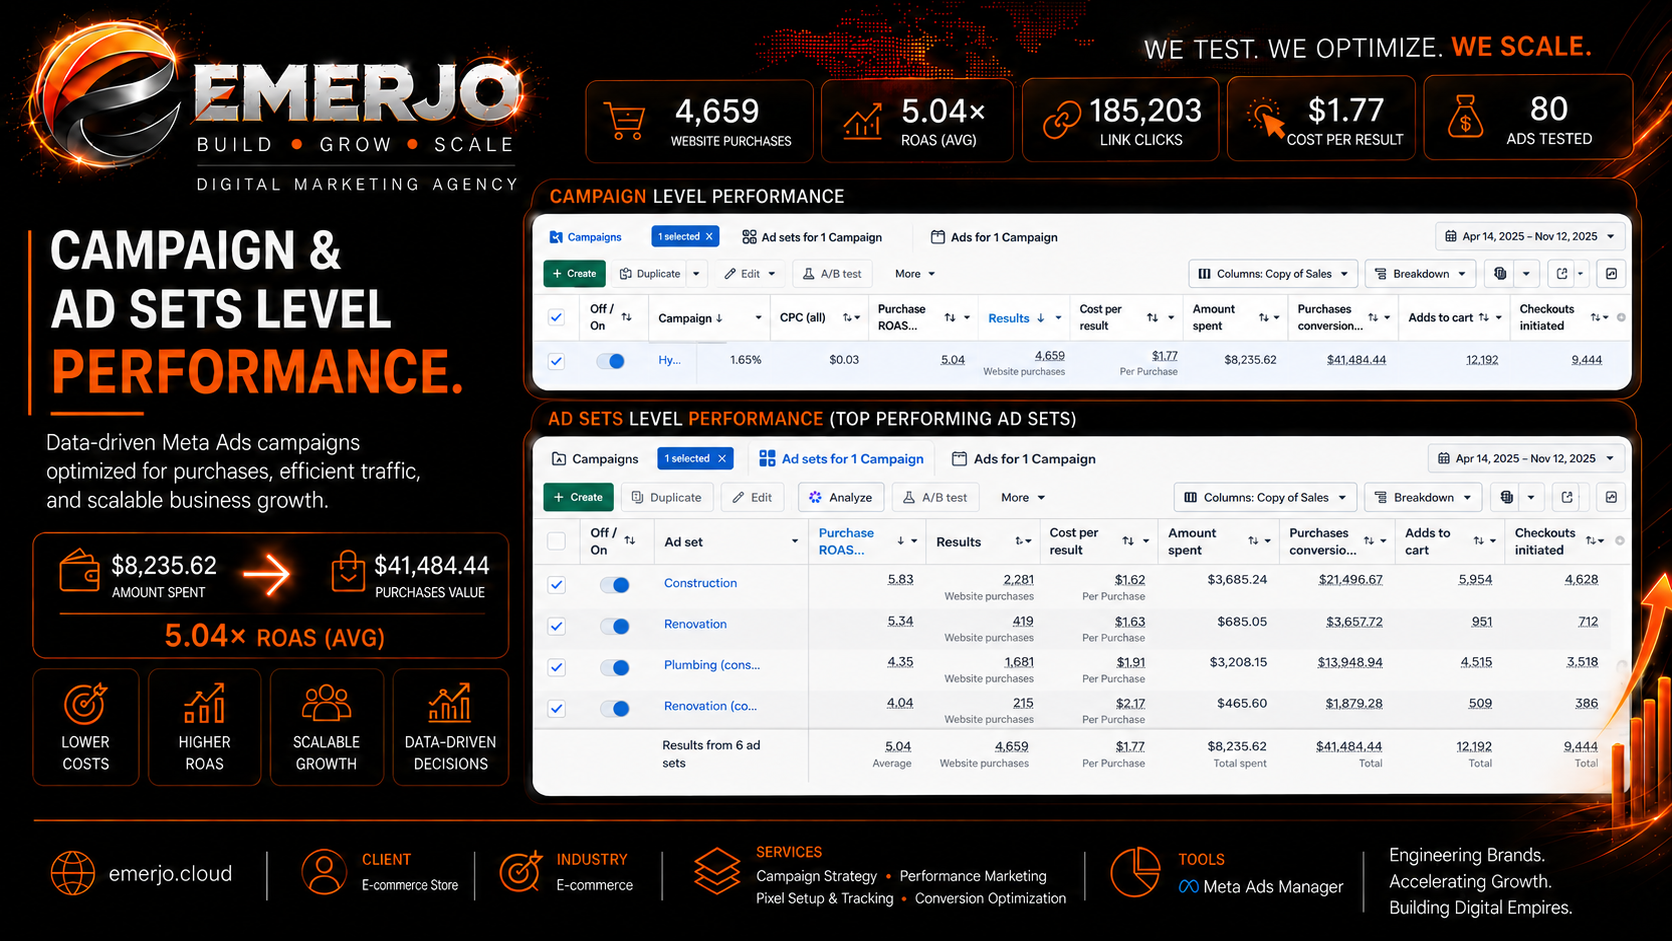Open Ads for 1 Campaign tab, ad sets panel

point(1023,459)
